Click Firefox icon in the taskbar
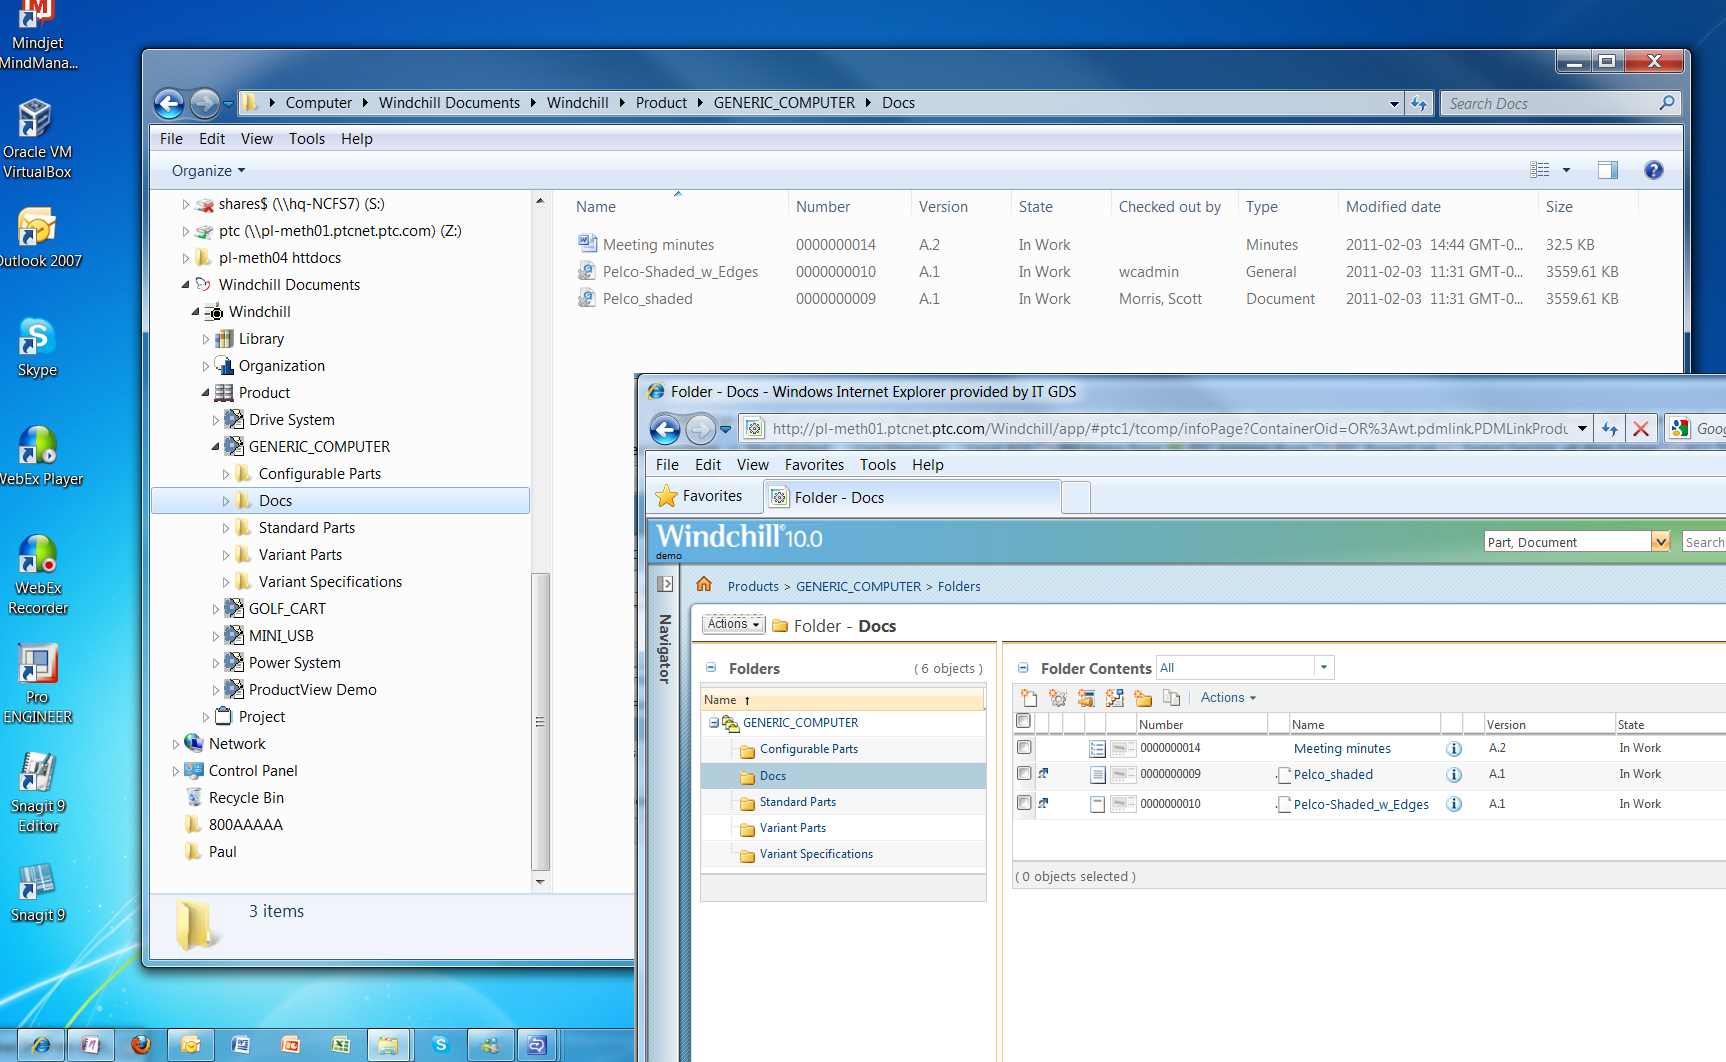The width and height of the screenshot is (1726, 1062). 141,1045
